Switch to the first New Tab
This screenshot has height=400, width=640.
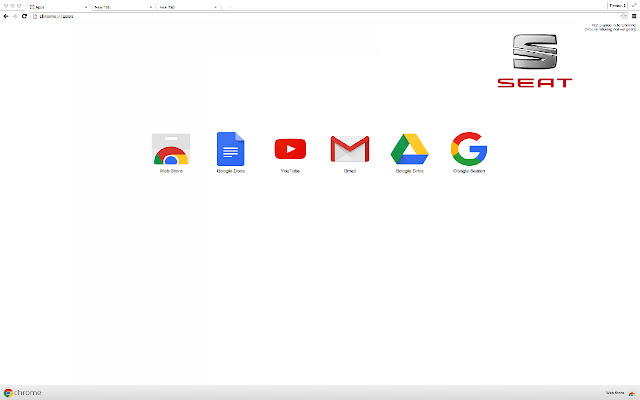(122, 7)
